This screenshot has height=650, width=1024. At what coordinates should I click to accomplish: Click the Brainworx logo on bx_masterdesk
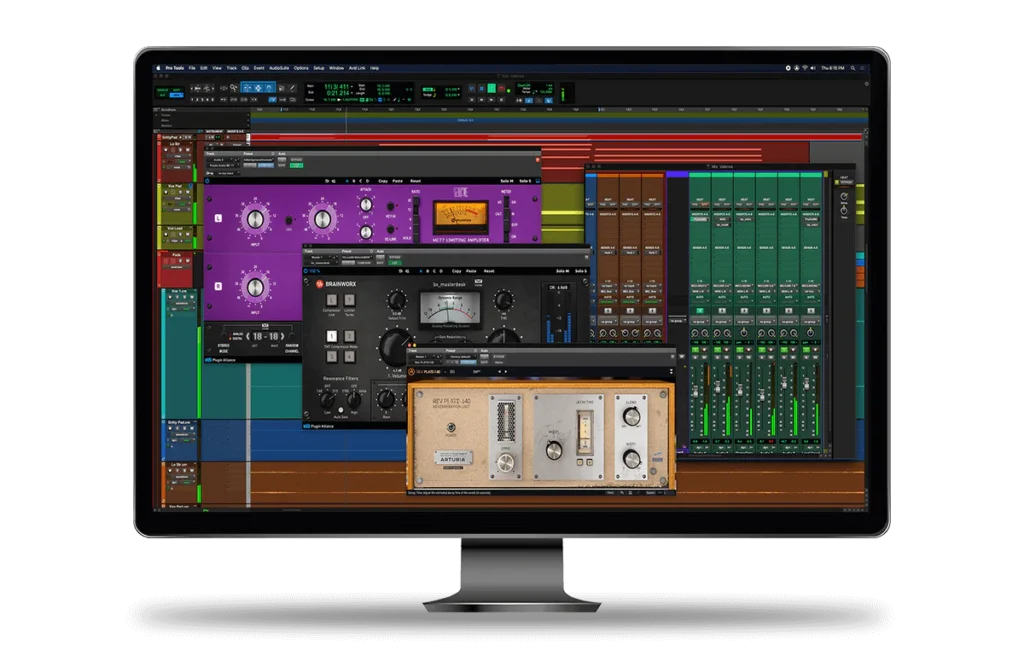click(319, 283)
